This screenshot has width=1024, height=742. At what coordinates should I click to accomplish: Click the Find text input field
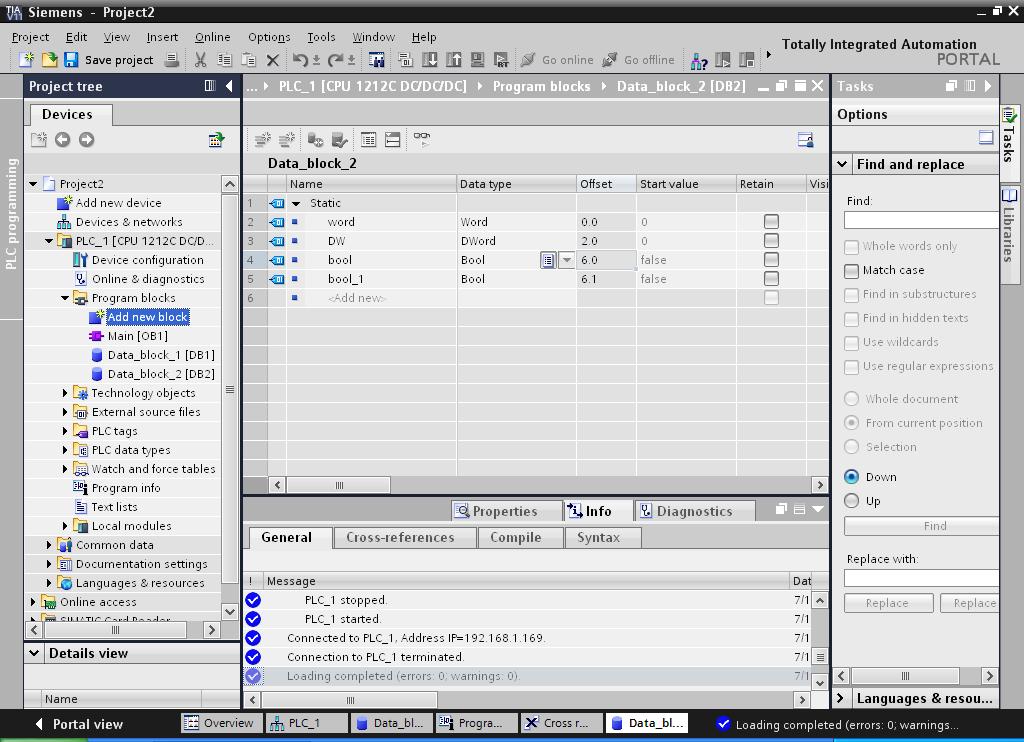(x=921, y=220)
